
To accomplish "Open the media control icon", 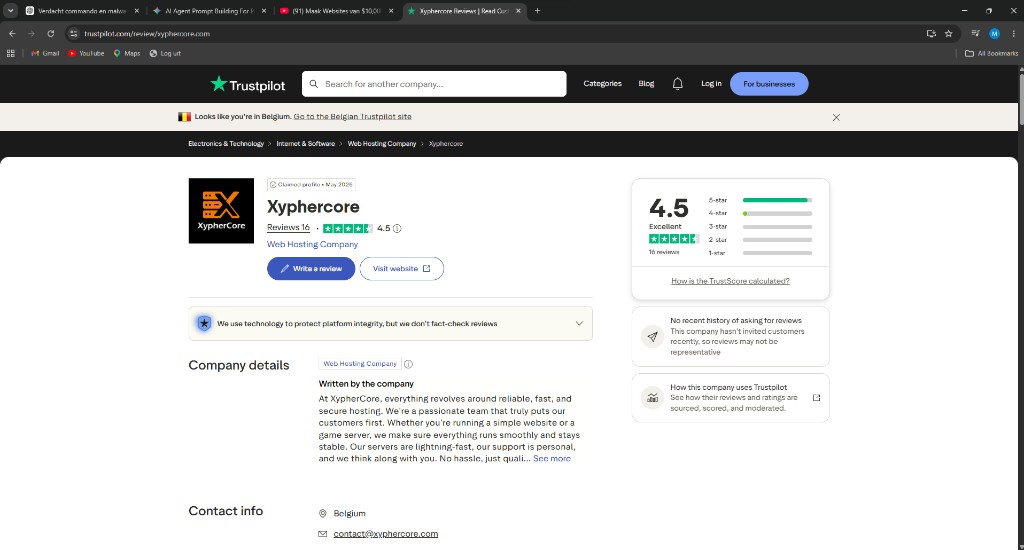I will [975, 33].
